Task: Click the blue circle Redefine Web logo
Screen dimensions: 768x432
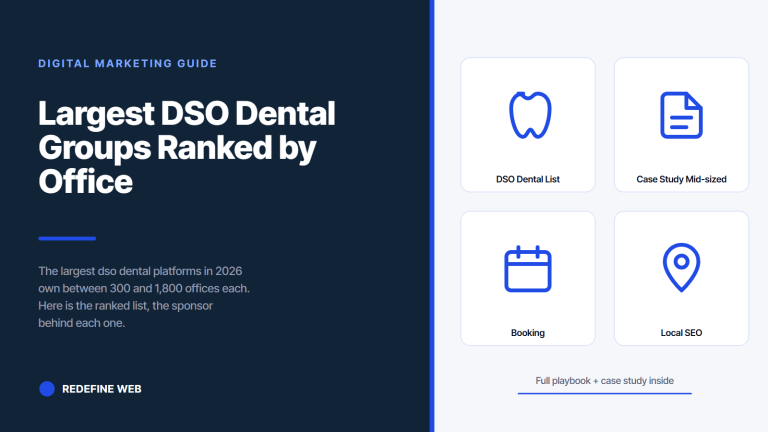Action: pos(47,389)
